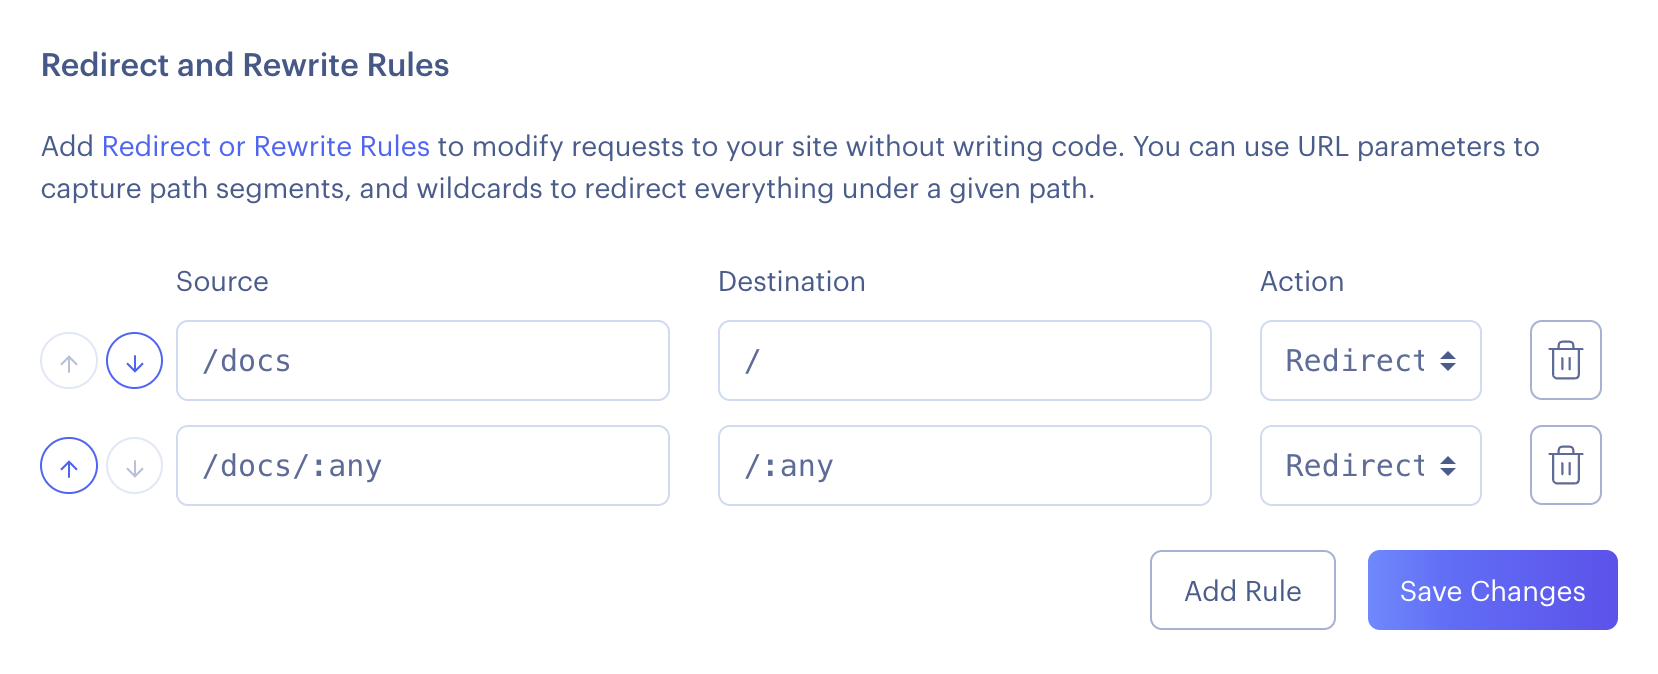Click the disabled down arrow beside /docs/:any

click(134, 465)
